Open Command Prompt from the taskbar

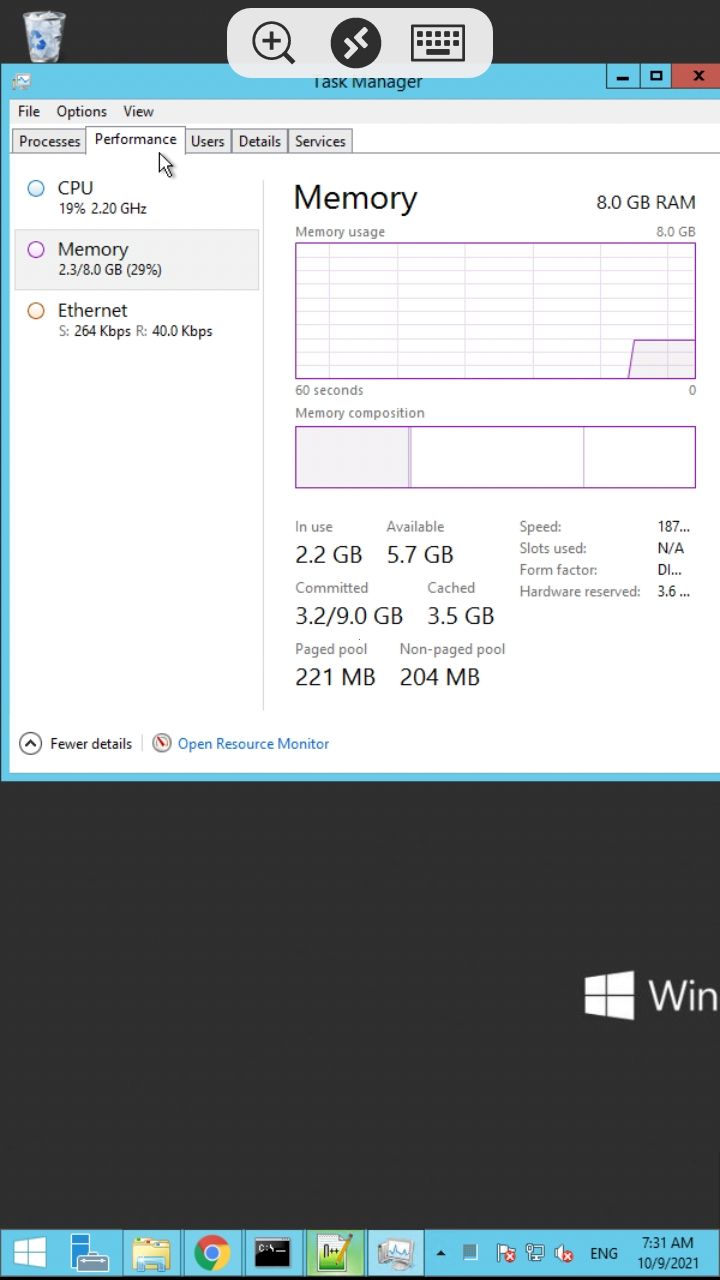pyautogui.click(x=273, y=1253)
